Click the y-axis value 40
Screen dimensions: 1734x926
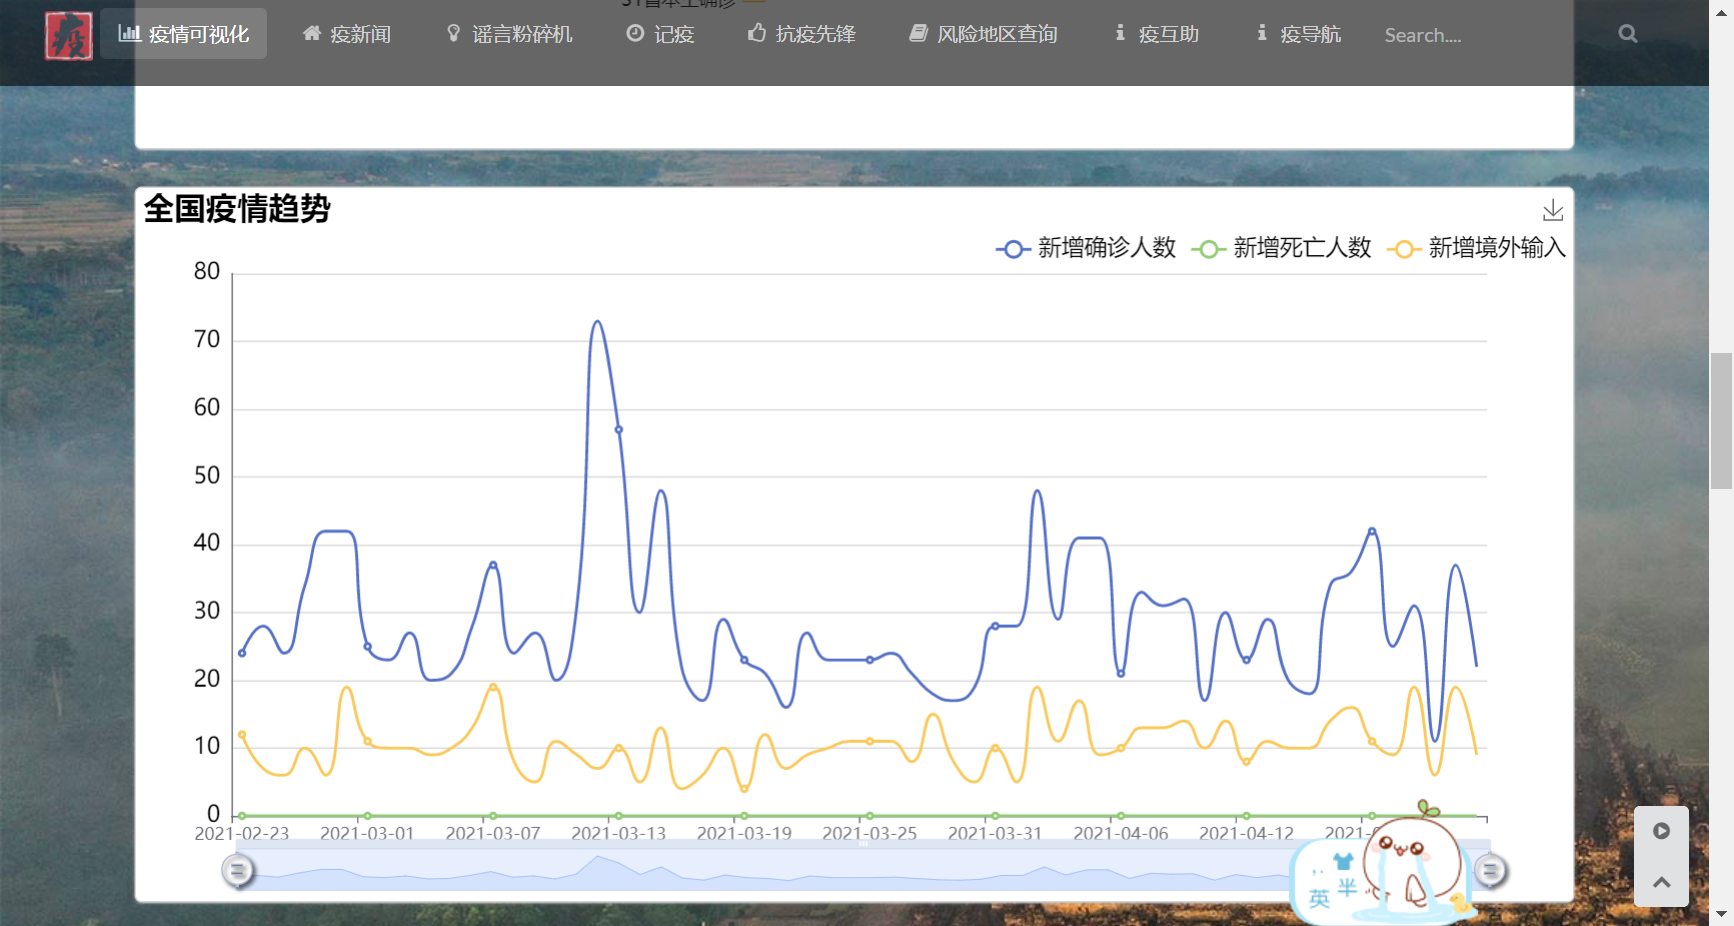coord(207,543)
